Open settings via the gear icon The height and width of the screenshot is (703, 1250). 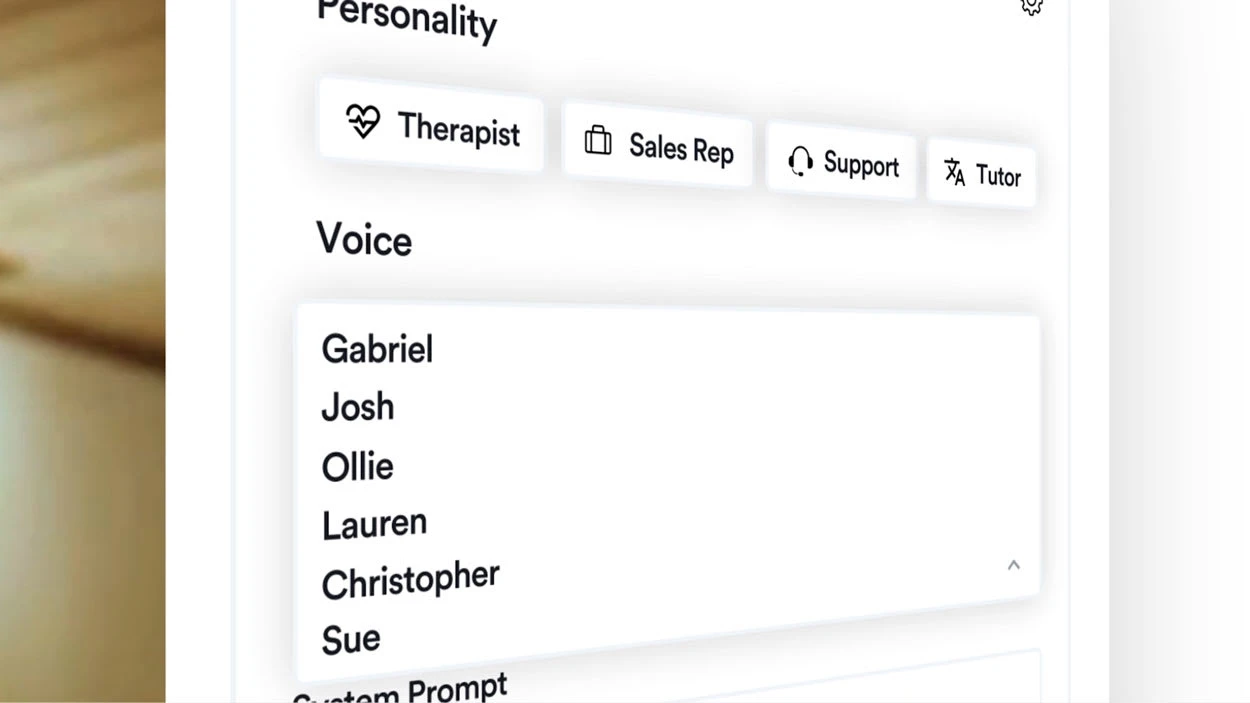(1032, 6)
